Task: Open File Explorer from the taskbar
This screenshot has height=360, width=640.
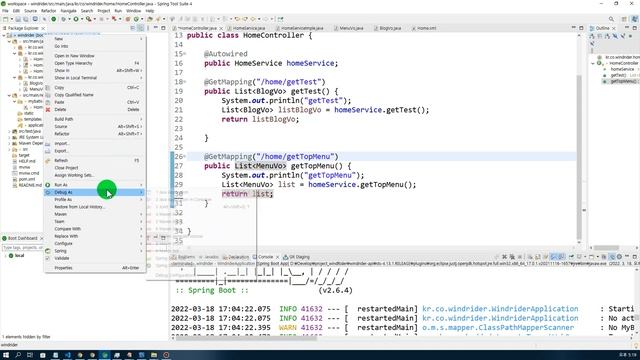Action: (x=154, y=355)
